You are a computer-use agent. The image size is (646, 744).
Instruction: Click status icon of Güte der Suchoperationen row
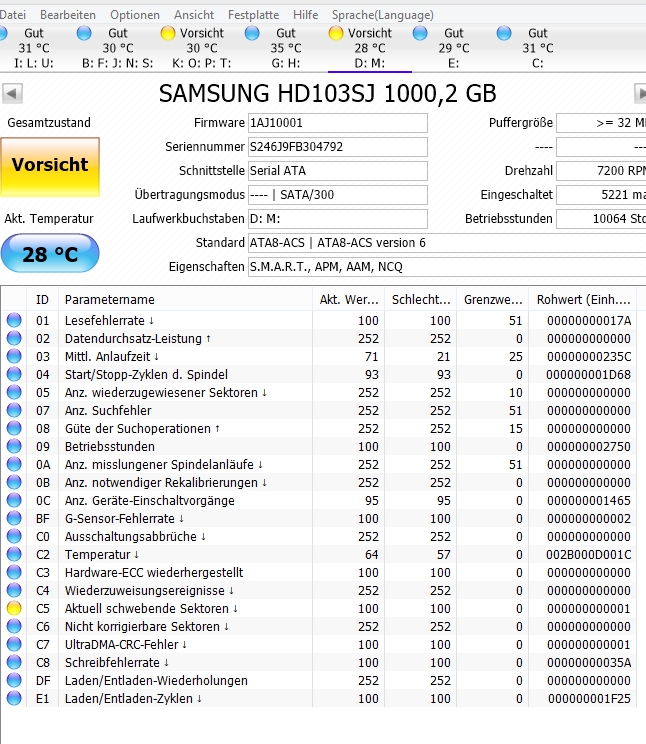[x=14, y=428]
